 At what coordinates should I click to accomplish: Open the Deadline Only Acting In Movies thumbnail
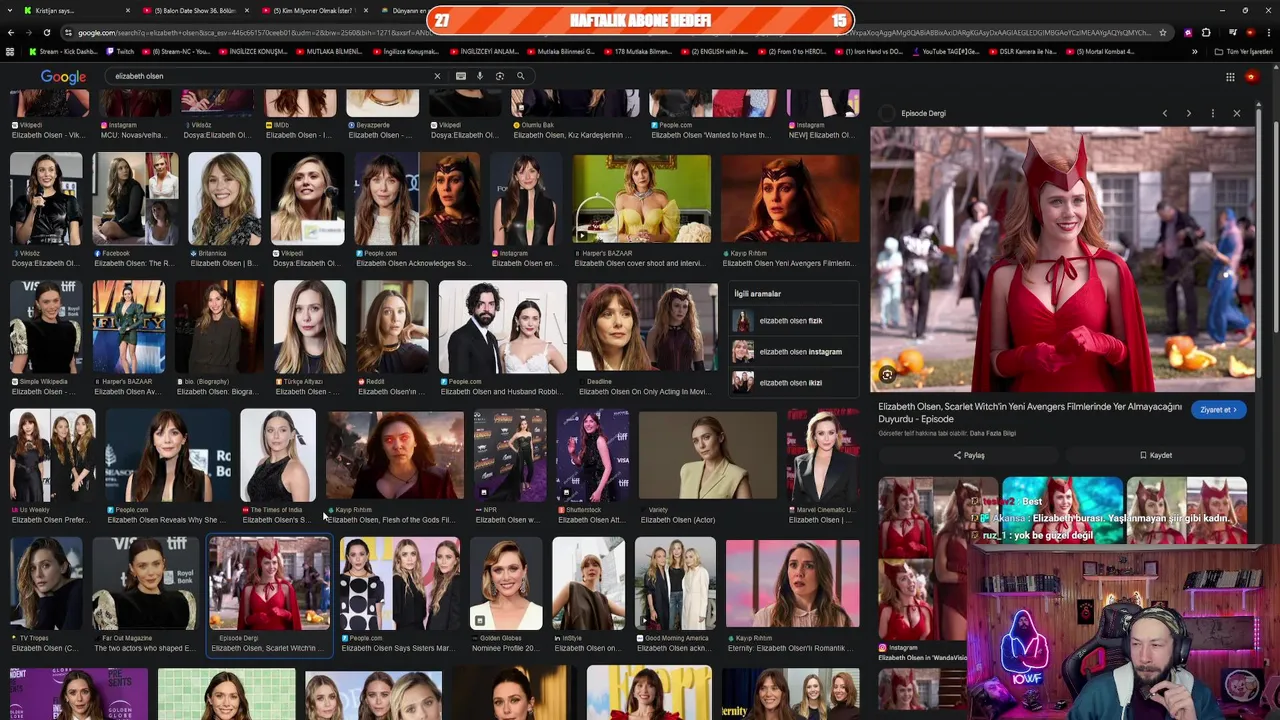point(647,328)
